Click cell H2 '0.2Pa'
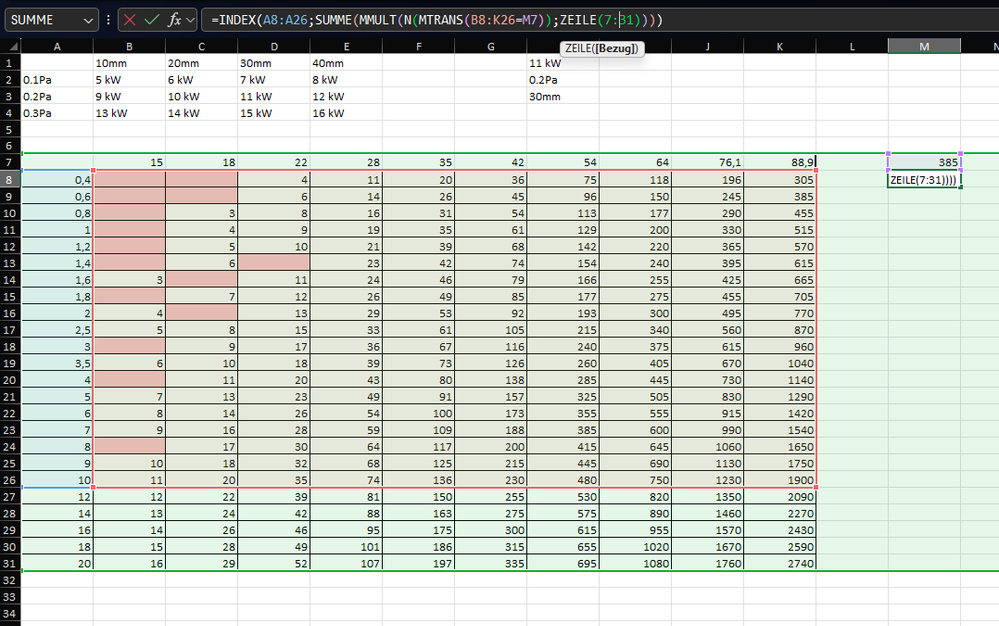999x626 pixels. (x=563, y=80)
